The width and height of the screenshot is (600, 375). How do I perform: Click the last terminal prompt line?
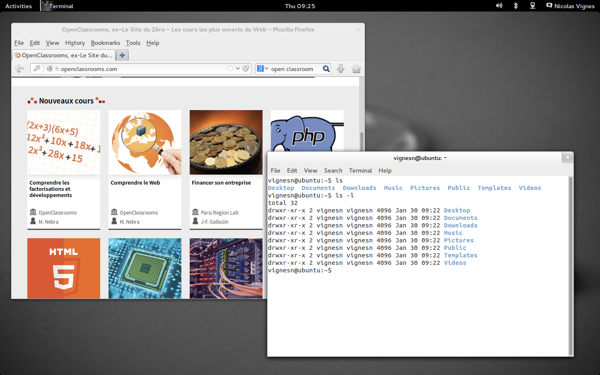point(300,271)
